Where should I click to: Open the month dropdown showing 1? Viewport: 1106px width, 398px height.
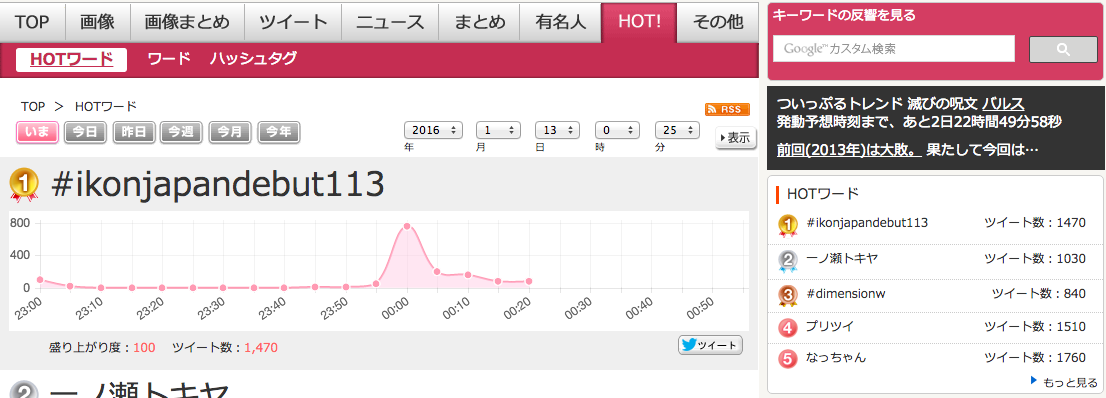coord(498,131)
